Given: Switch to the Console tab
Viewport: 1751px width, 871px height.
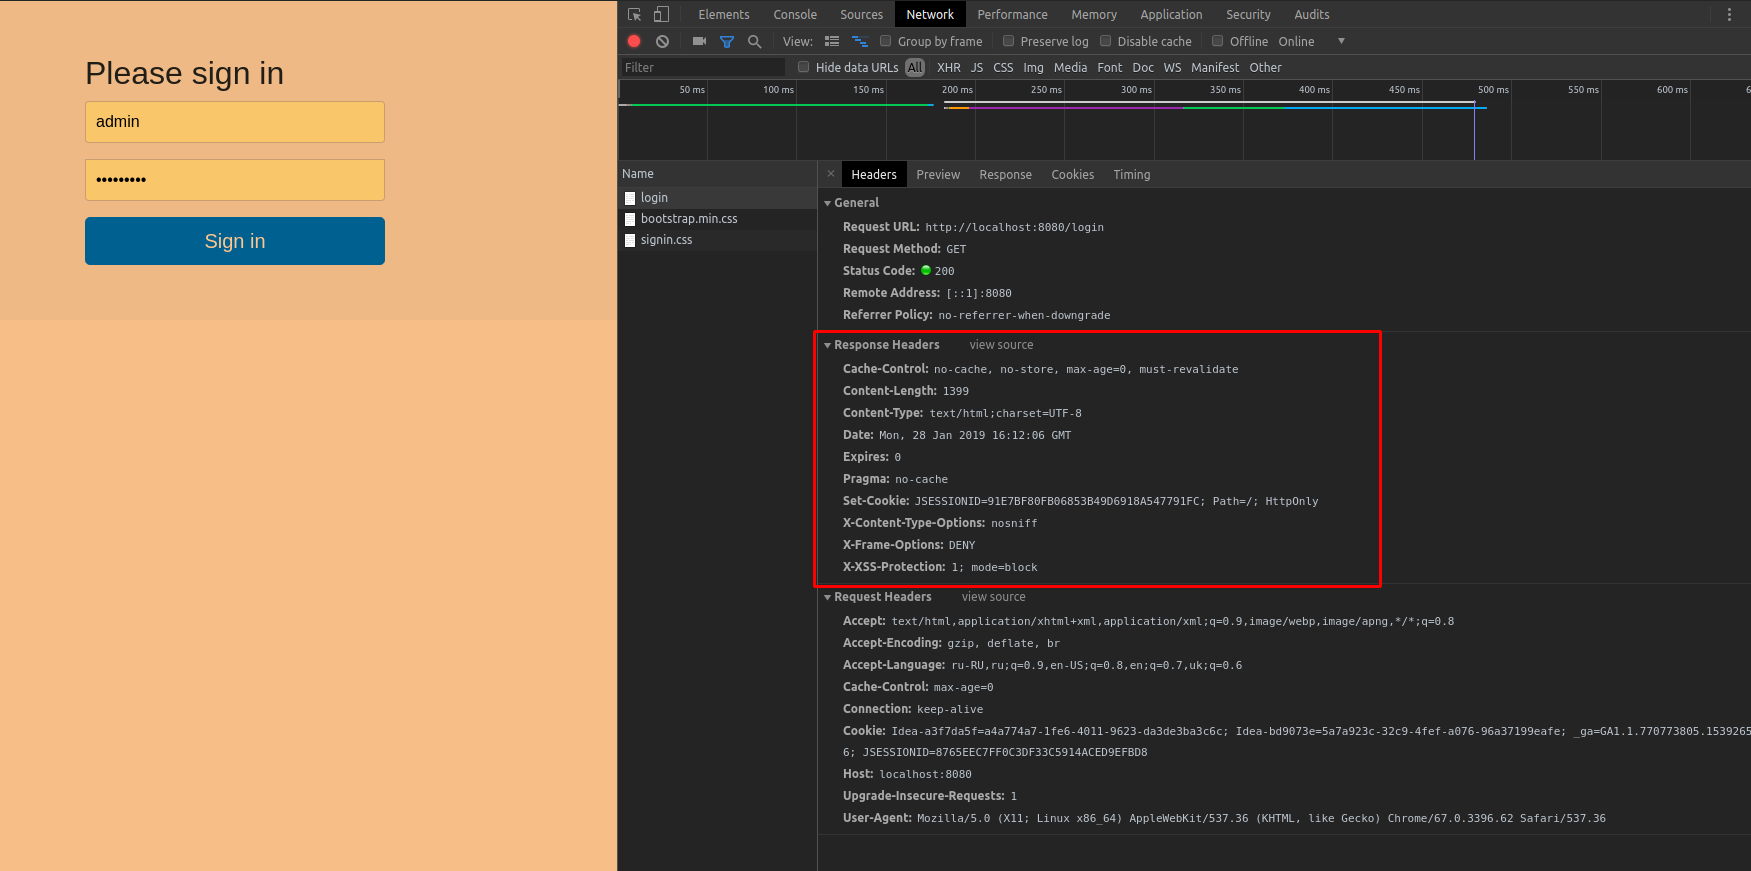Looking at the screenshot, I should point(795,14).
